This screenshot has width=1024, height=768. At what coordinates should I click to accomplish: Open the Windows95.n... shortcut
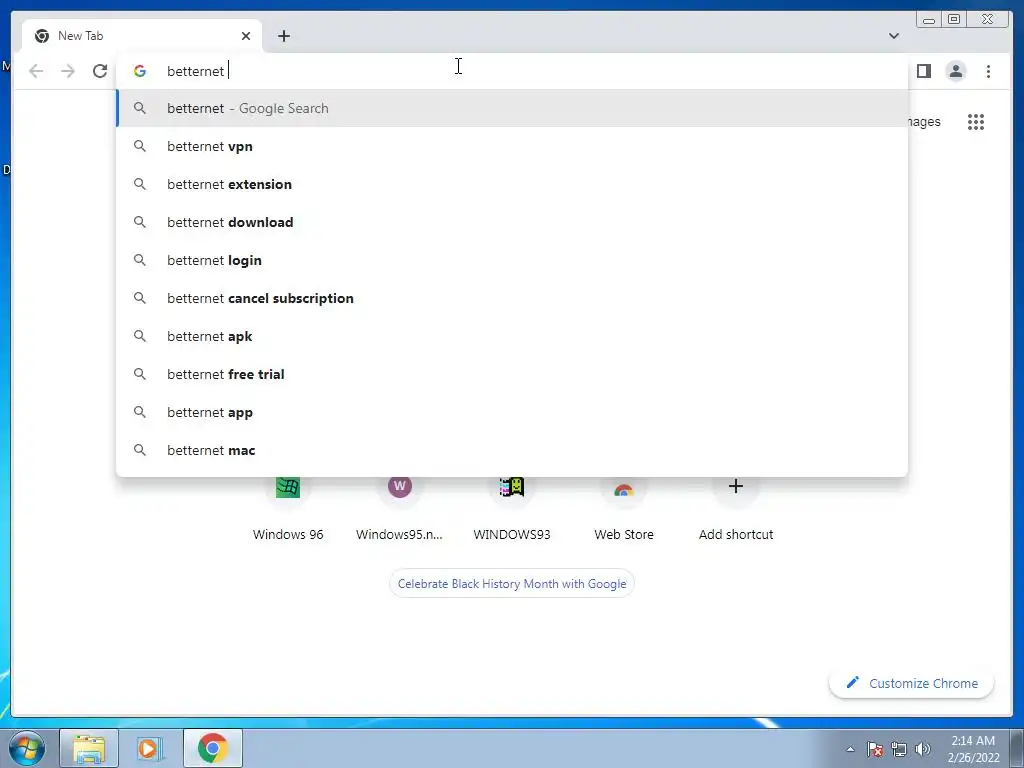(x=400, y=509)
